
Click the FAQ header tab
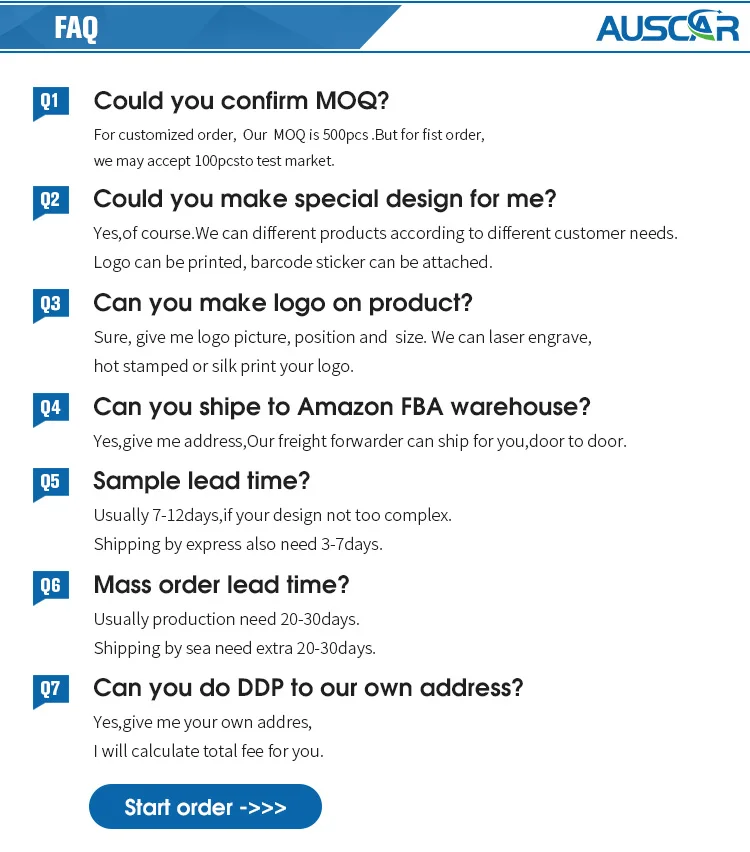point(77,27)
